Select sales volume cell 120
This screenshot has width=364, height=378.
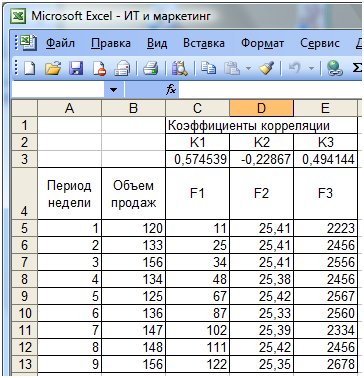click(133, 228)
